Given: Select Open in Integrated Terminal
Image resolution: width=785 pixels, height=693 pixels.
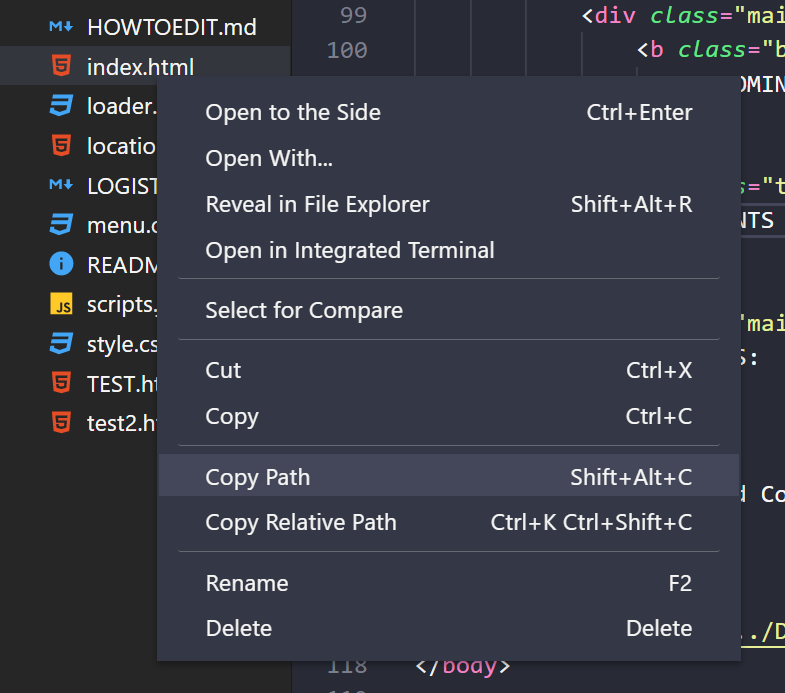Looking at the screenshot, I should tap(449, 250).
